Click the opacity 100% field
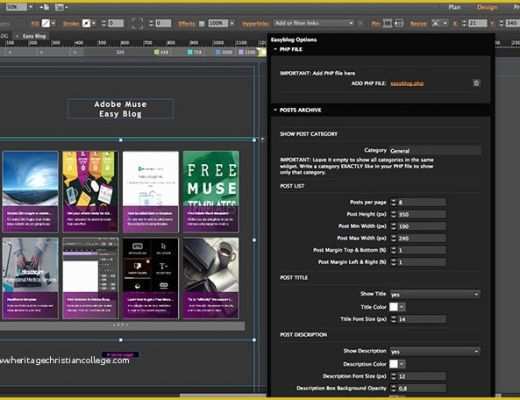Image resolution: width=520 pixels, height=400 pixels. click(x=218, y=23)
